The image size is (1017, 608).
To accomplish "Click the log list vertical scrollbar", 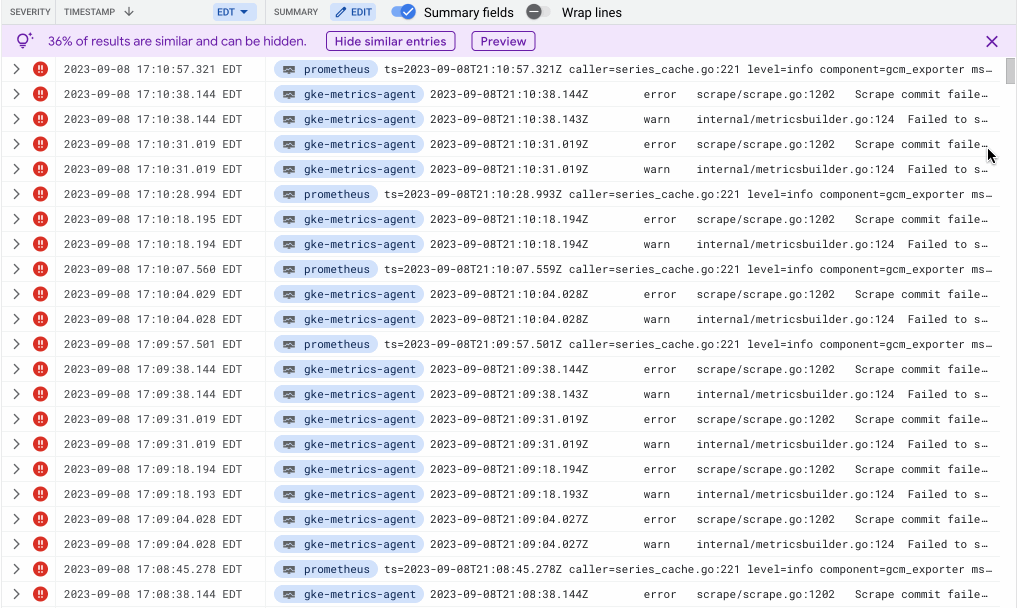I will (x=1010, y=70).
